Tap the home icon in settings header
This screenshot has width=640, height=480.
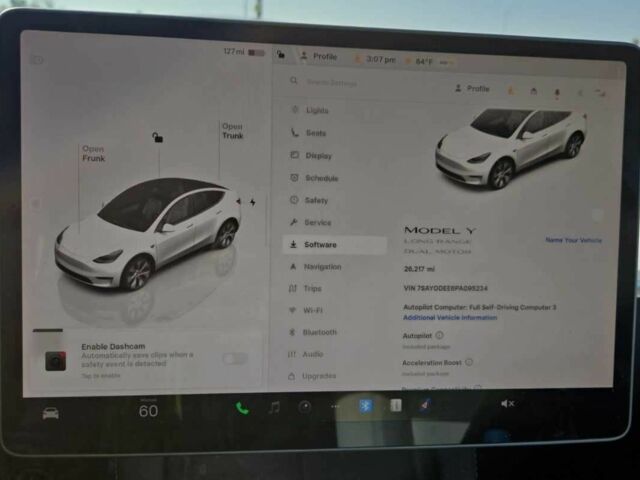[533, 91]
